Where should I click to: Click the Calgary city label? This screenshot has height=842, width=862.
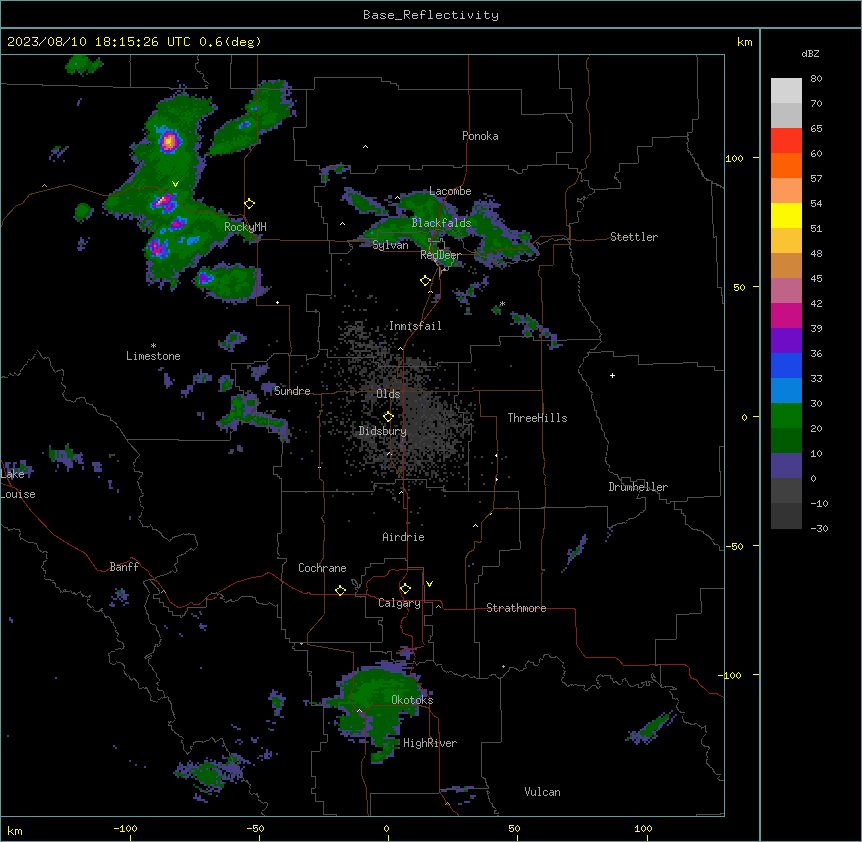click(399, 603)
